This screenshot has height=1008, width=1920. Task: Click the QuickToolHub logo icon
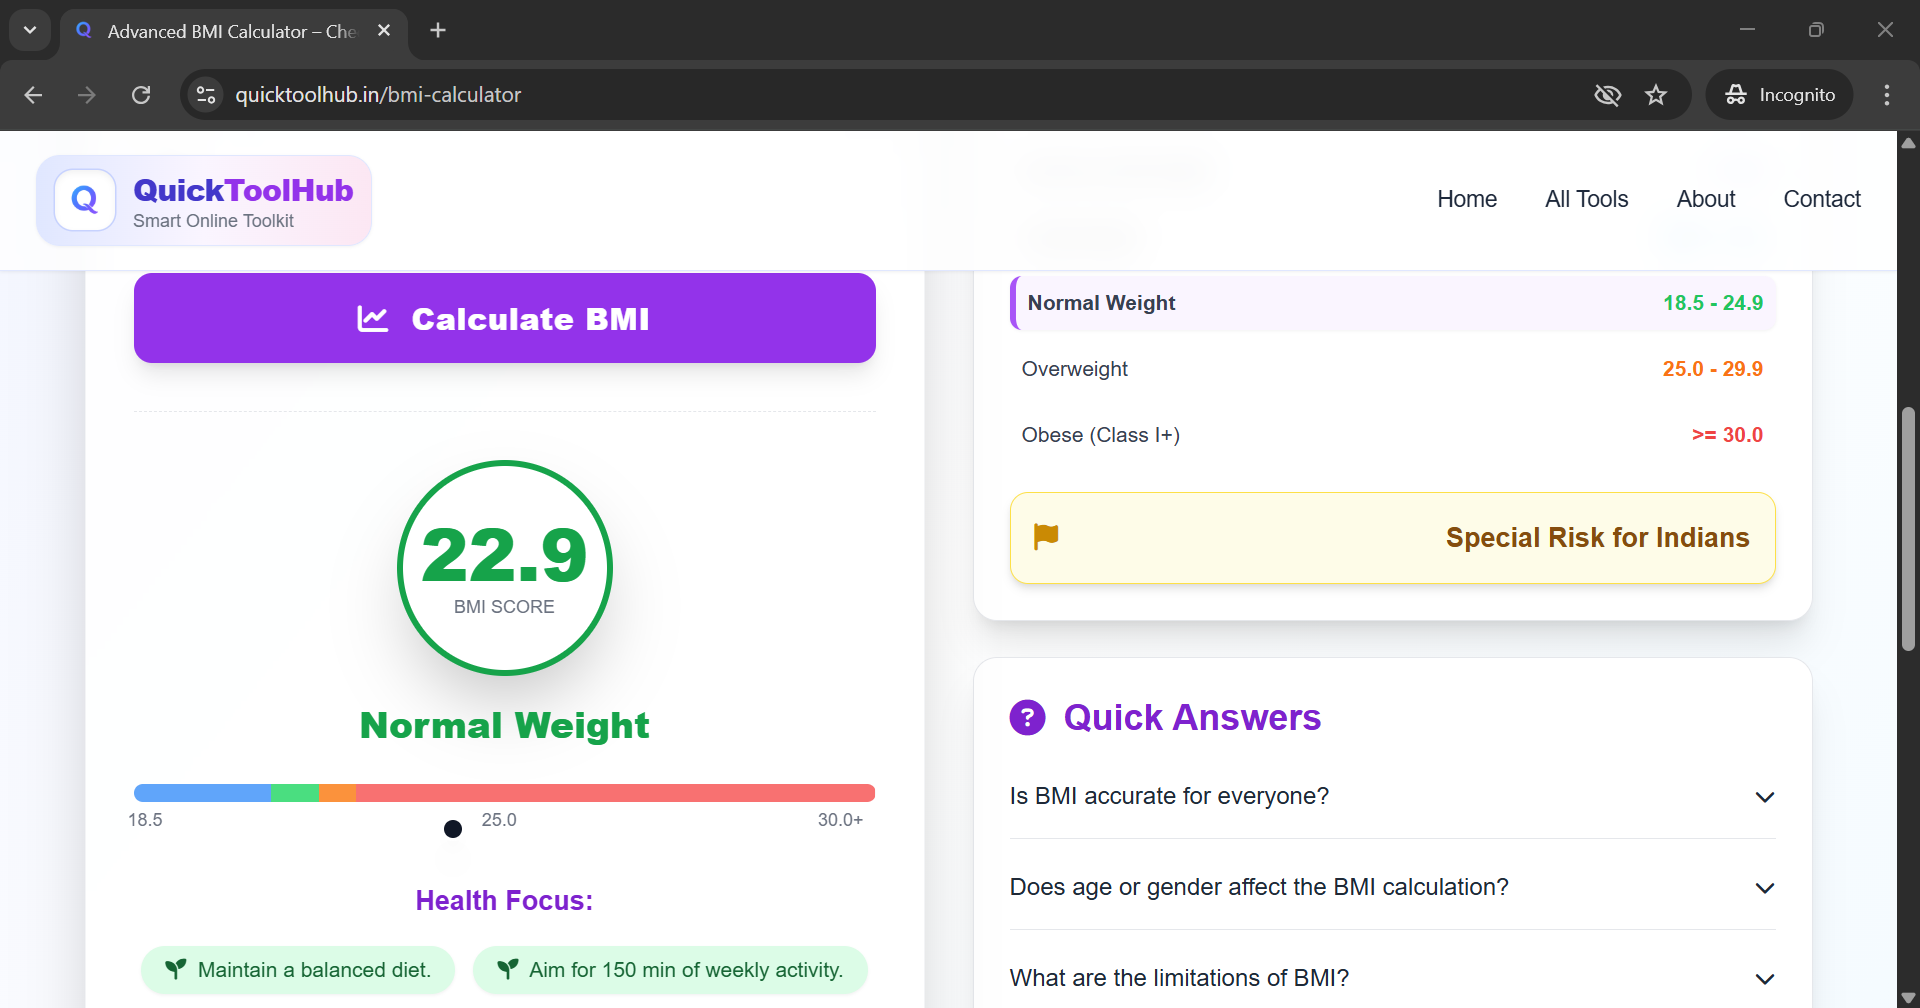coord(85,199)
